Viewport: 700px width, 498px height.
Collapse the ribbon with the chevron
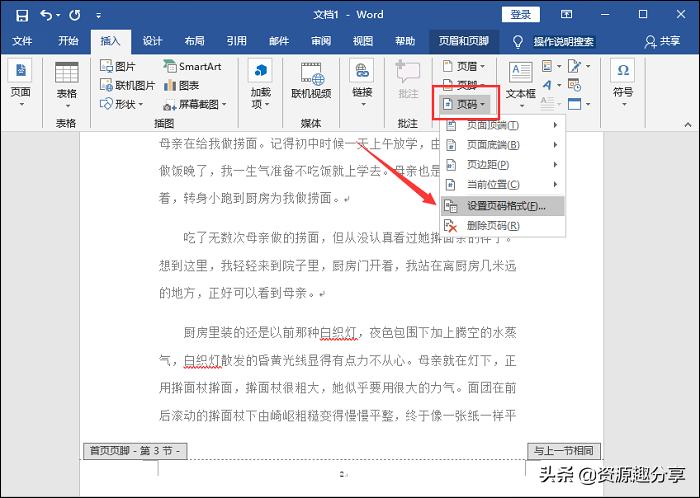[688, 125]
